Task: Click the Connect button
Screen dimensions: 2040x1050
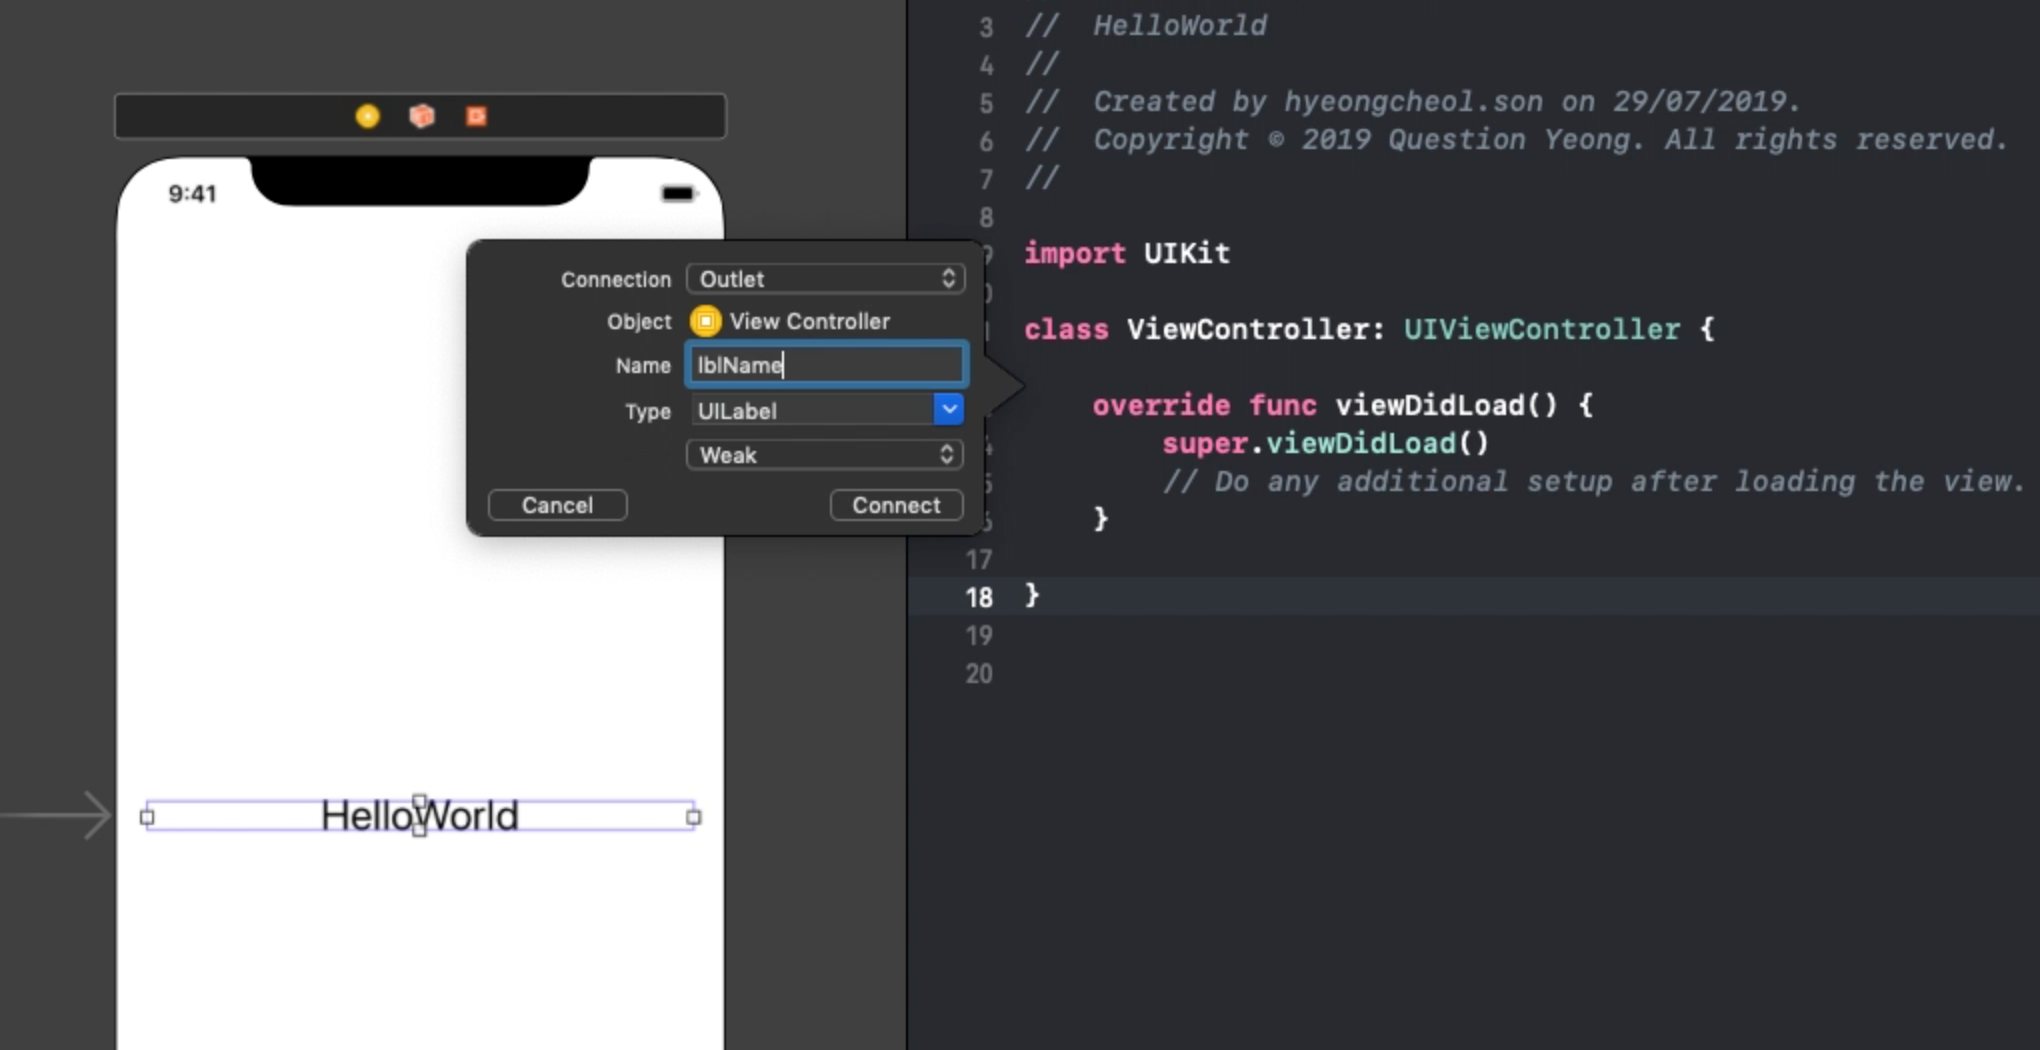Action: tap(896, 505)
